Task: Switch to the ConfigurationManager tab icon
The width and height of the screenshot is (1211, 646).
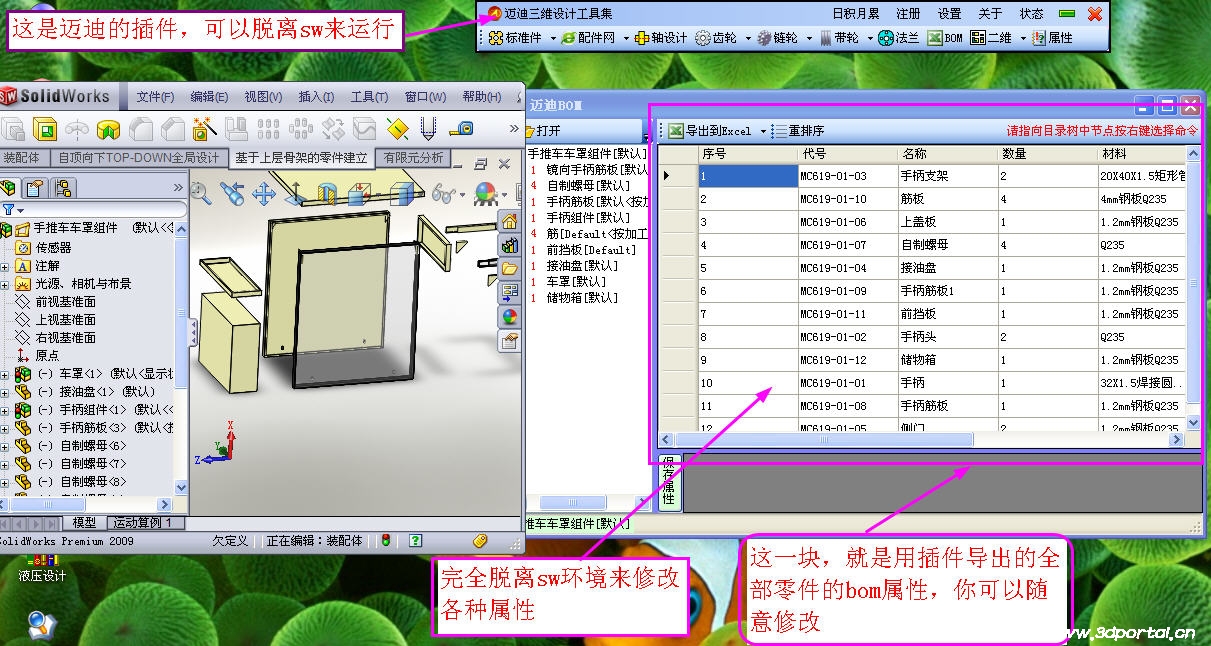Action: [x=63, y=188]
